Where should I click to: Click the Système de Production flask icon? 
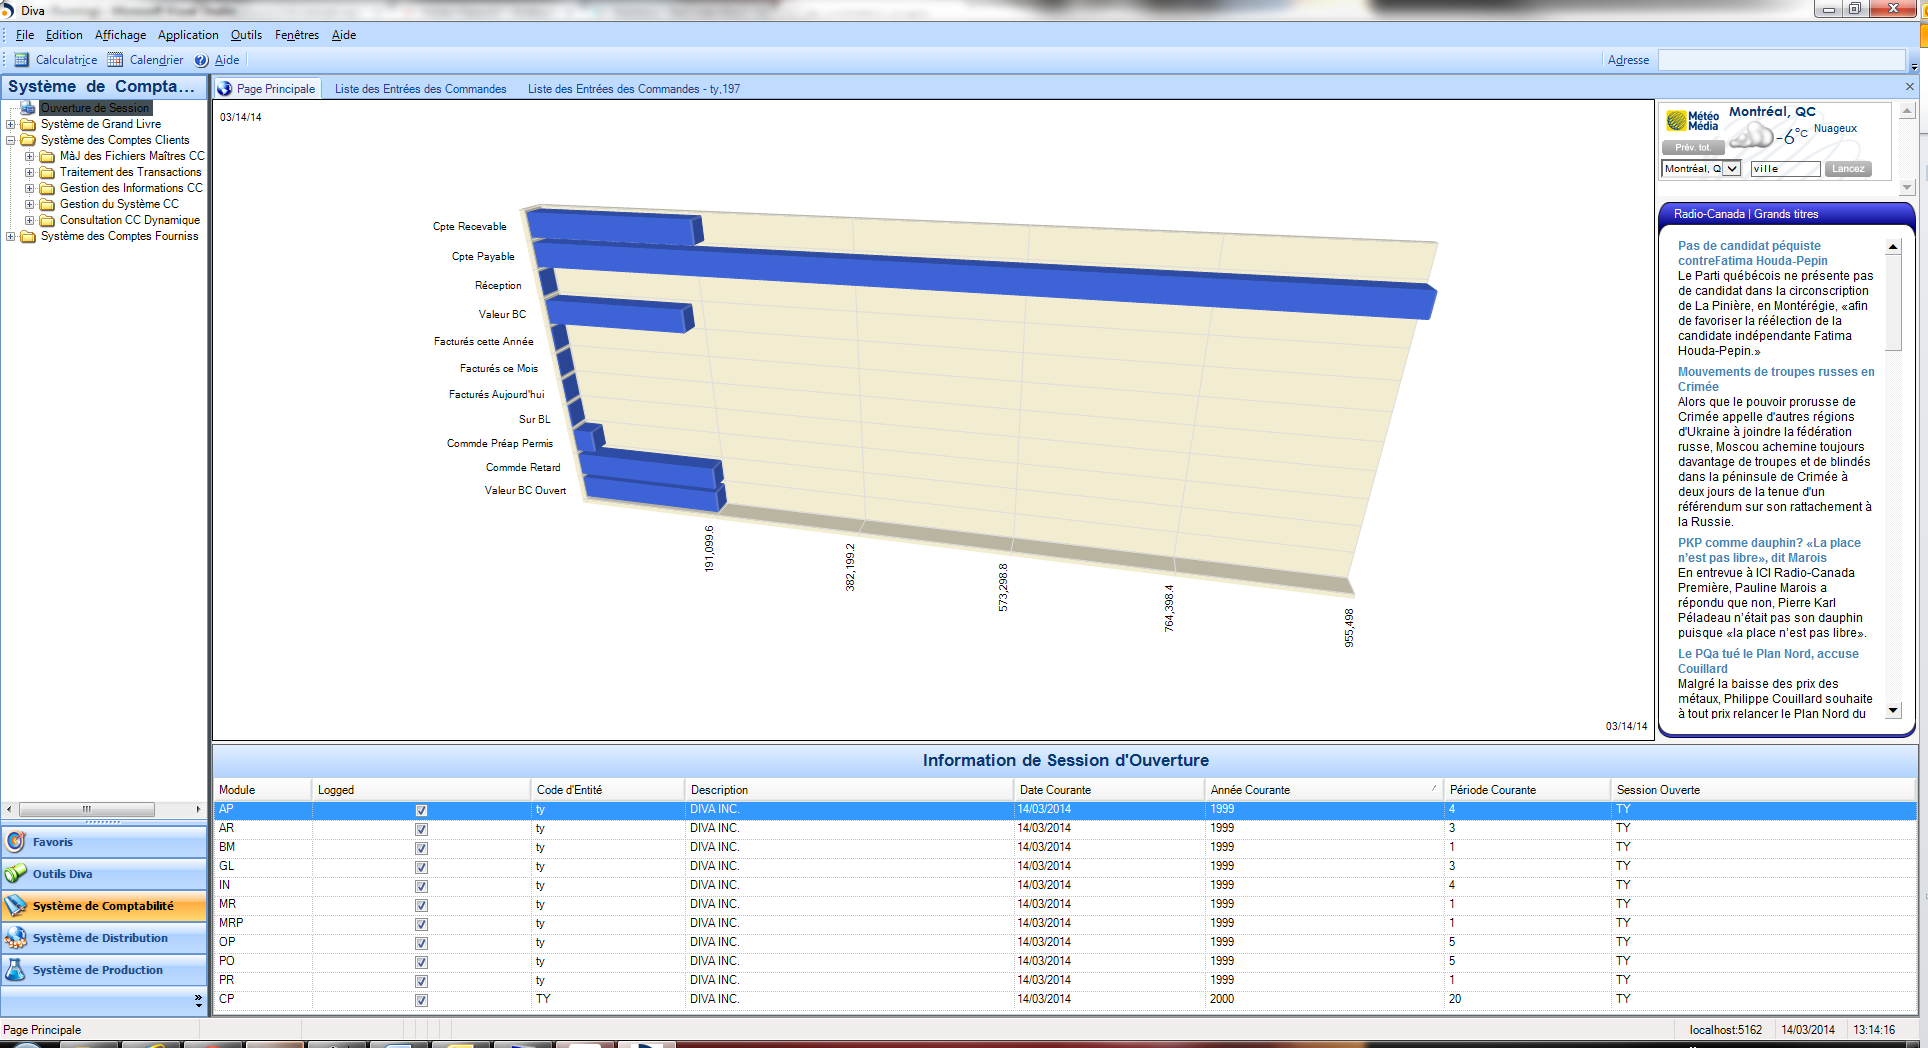(x=16, y=970)
